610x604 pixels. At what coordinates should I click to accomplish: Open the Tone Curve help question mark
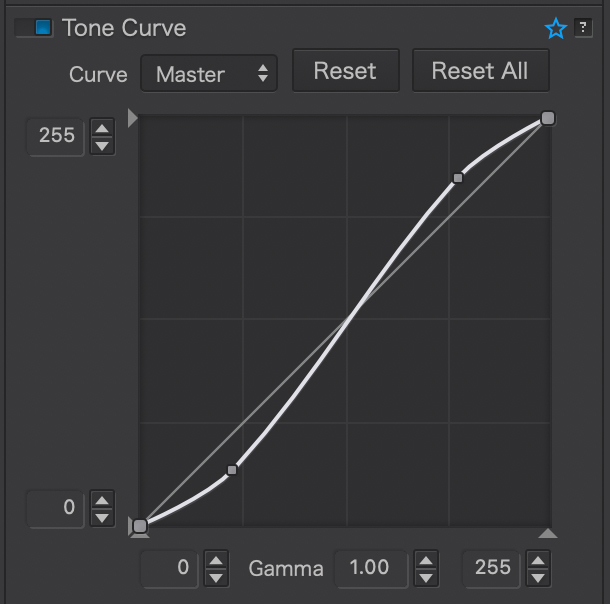[x=584, y=28]
